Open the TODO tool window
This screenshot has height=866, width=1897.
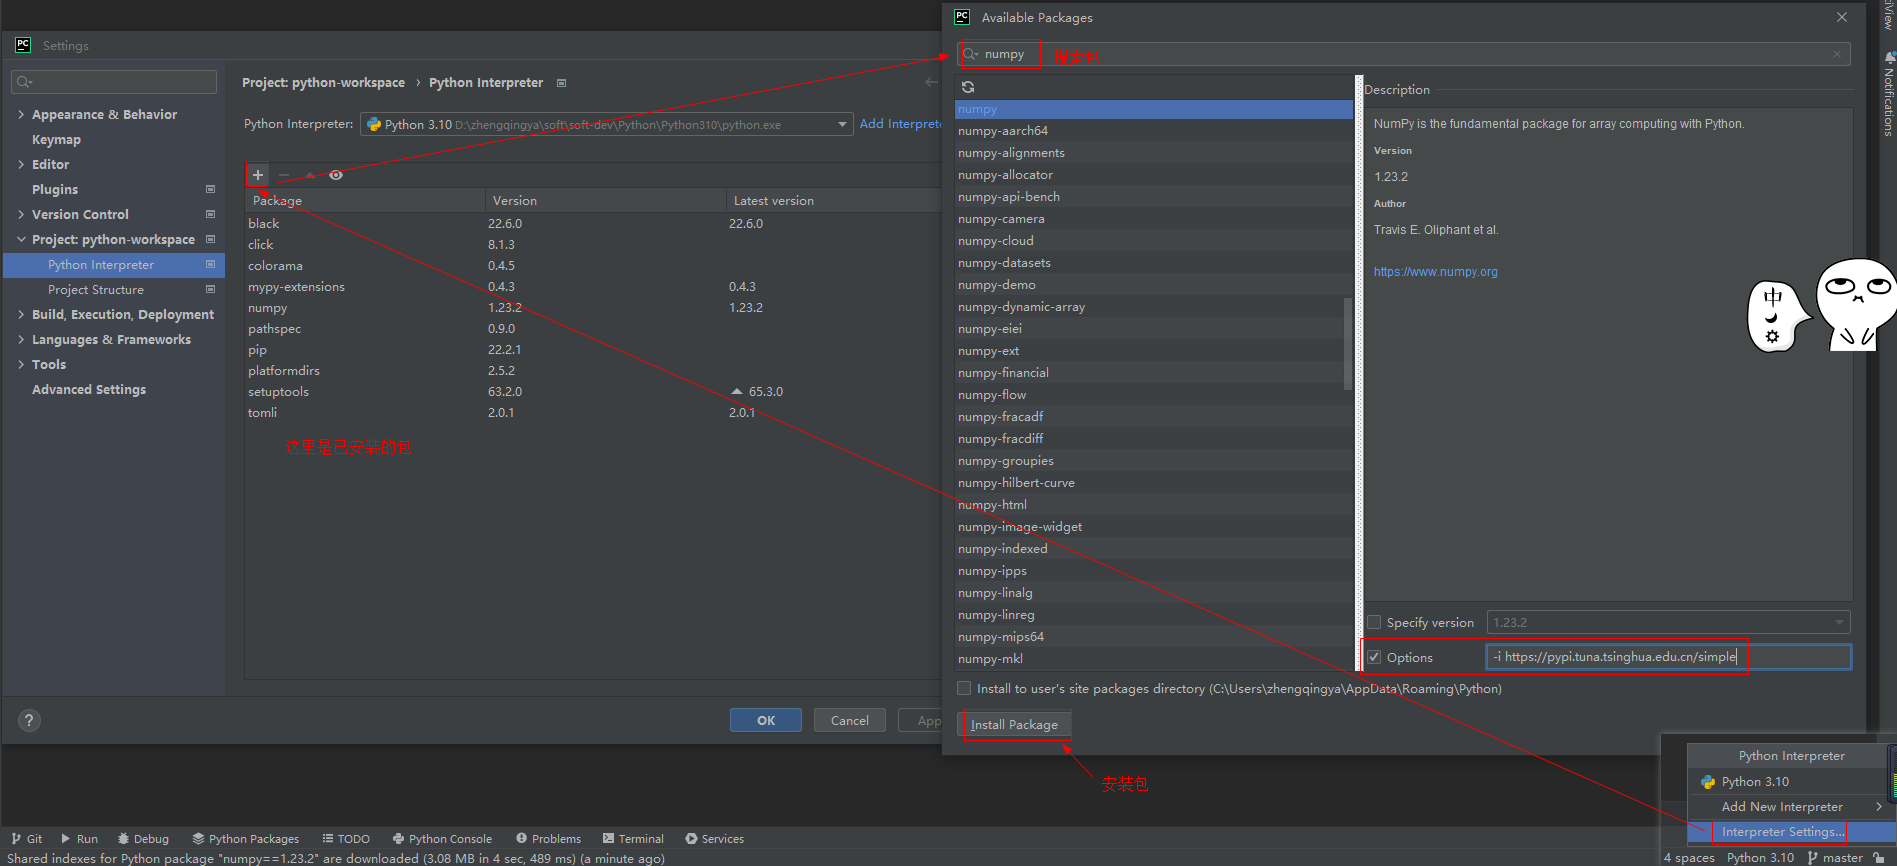346,838
